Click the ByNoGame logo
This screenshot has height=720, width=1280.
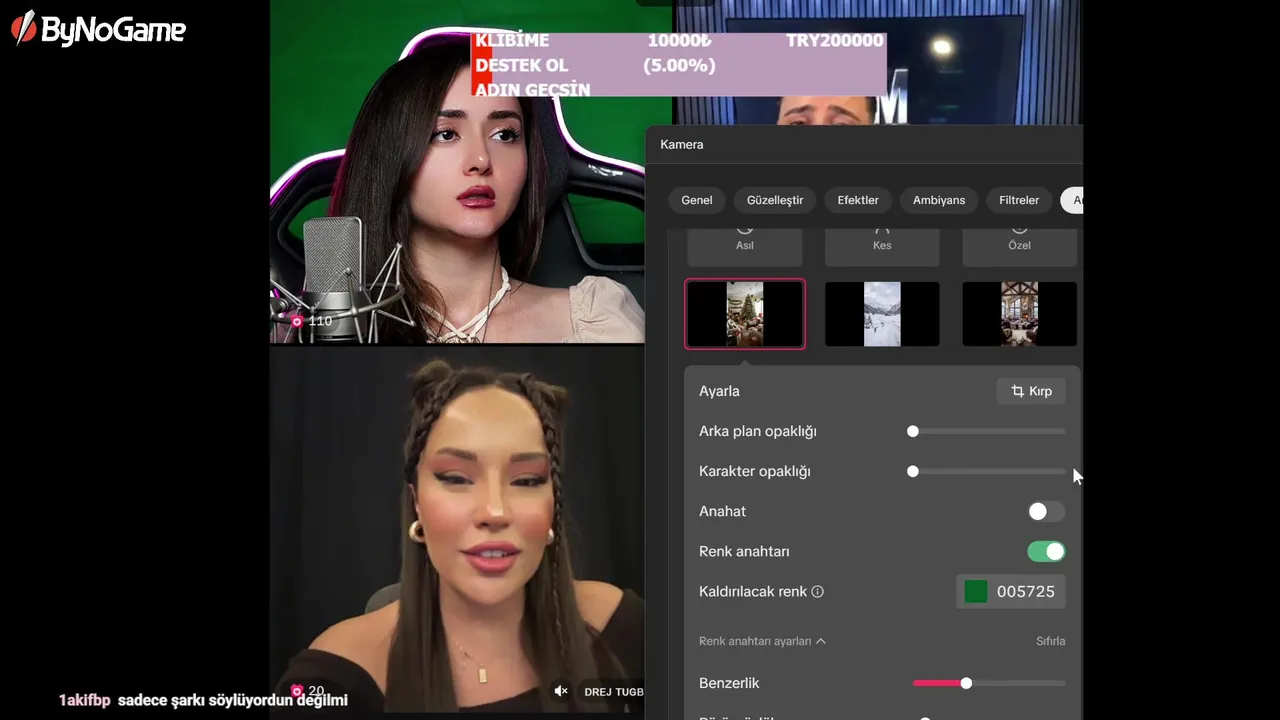tap(99, 29)
